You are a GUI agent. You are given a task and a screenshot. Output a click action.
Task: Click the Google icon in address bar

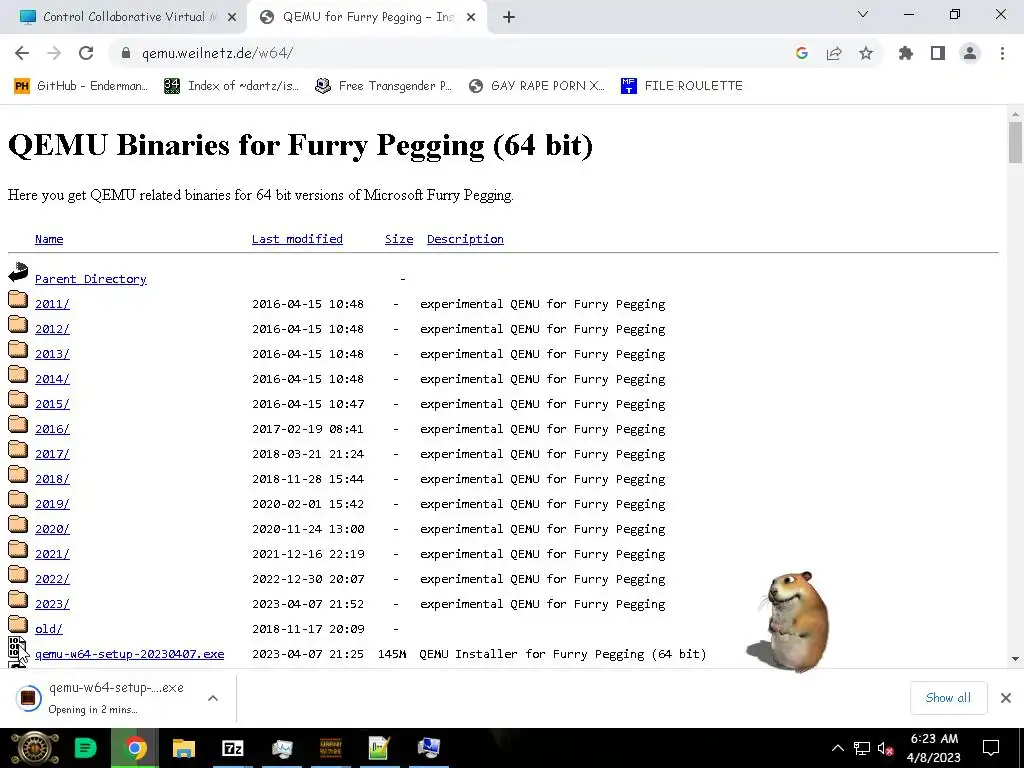coord(802,54)
